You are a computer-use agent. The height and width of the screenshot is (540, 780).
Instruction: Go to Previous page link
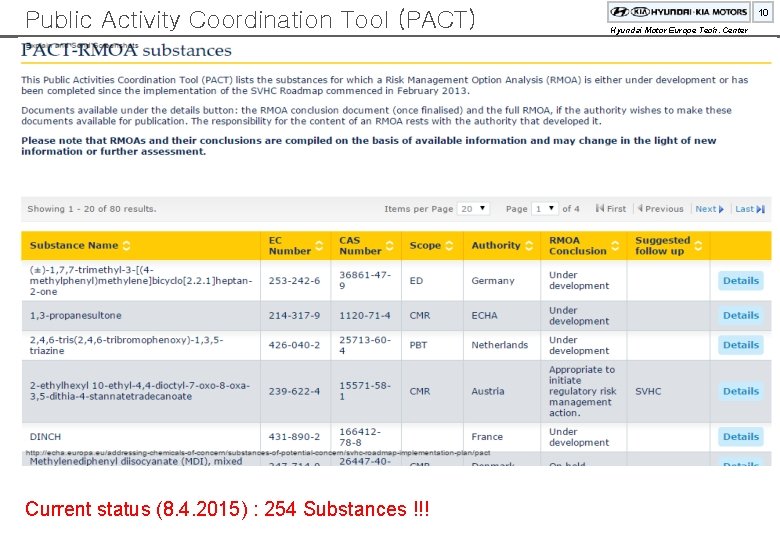tap(661, 209)
